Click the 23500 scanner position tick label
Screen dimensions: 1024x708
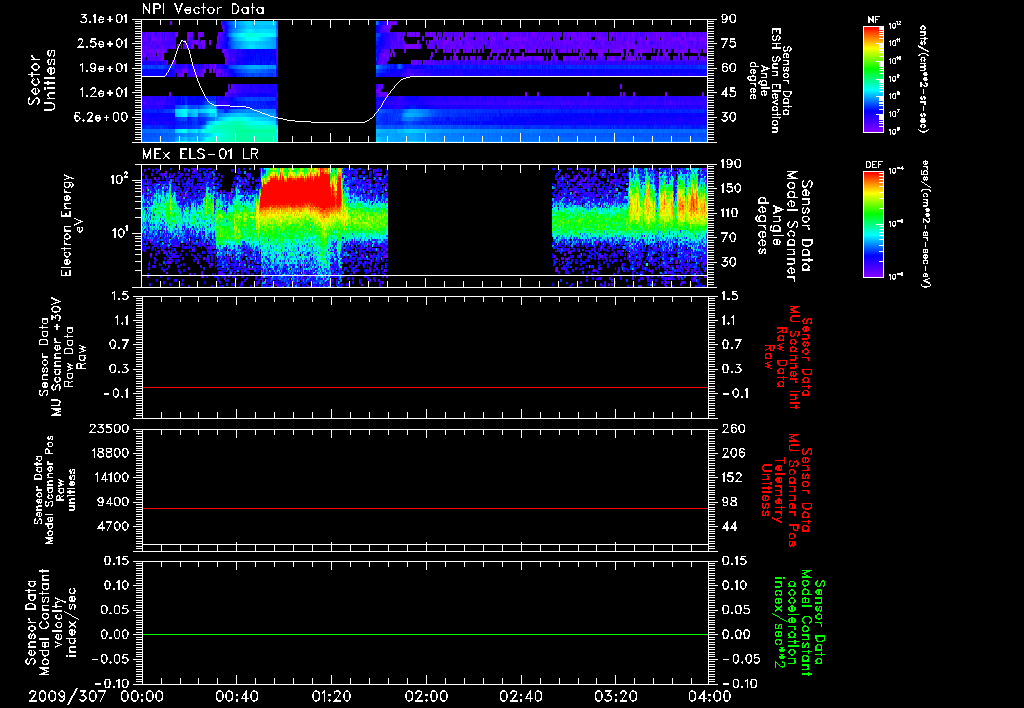(110, 429)
